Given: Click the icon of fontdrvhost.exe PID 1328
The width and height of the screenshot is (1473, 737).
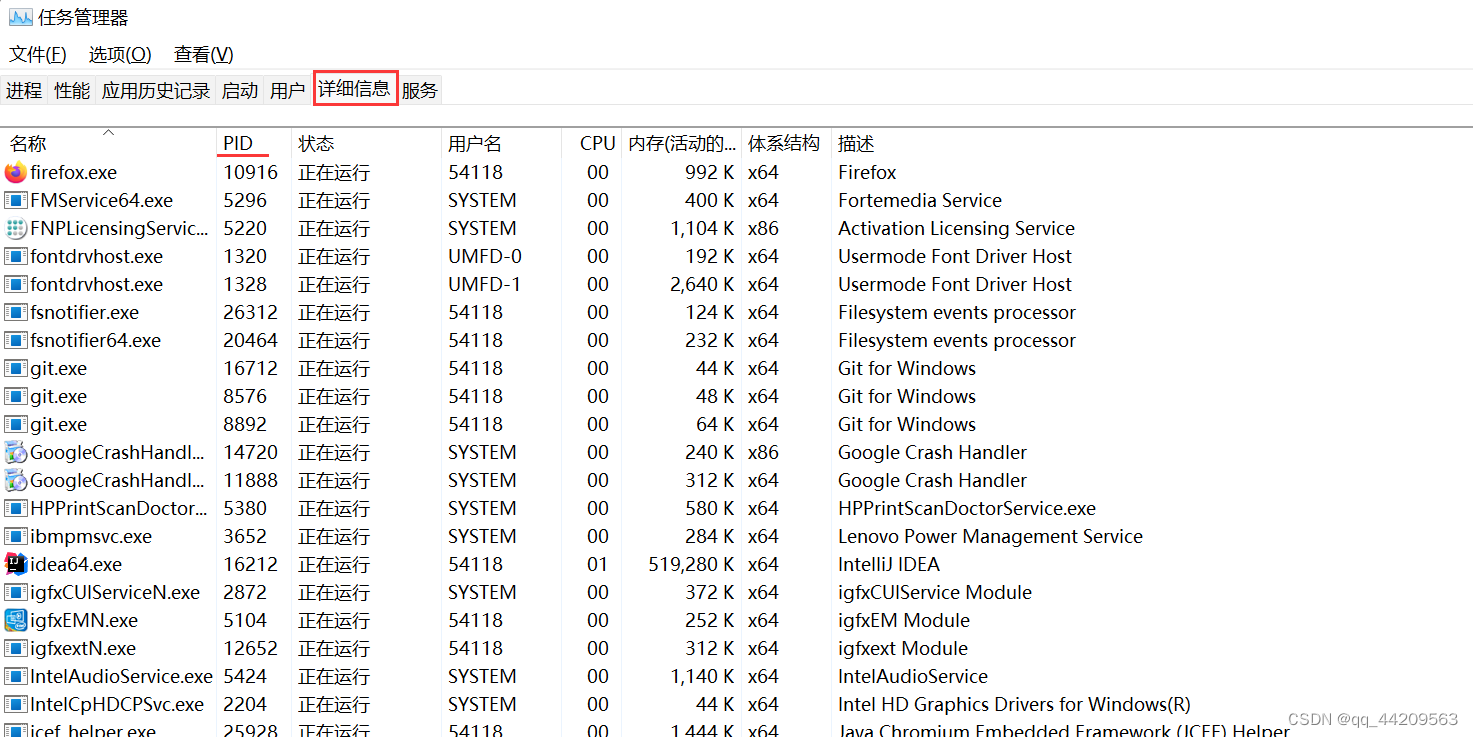Looking at the screenshot, I should (x=15, y=284).
